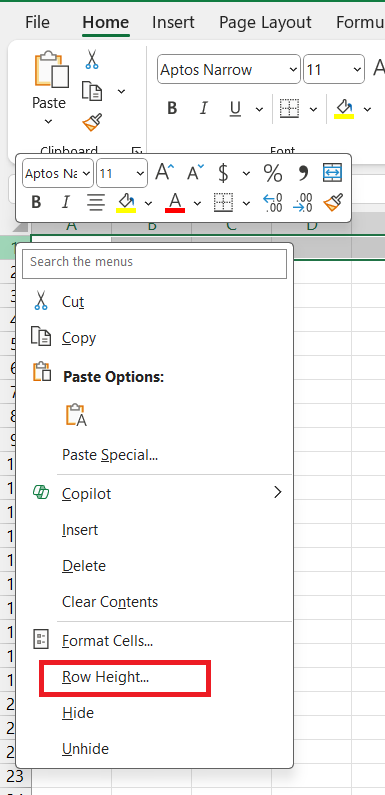Click the Paste clipboard icon in ribbon
The height and width of the screenshot is (795, 385).
coord(51,69)
